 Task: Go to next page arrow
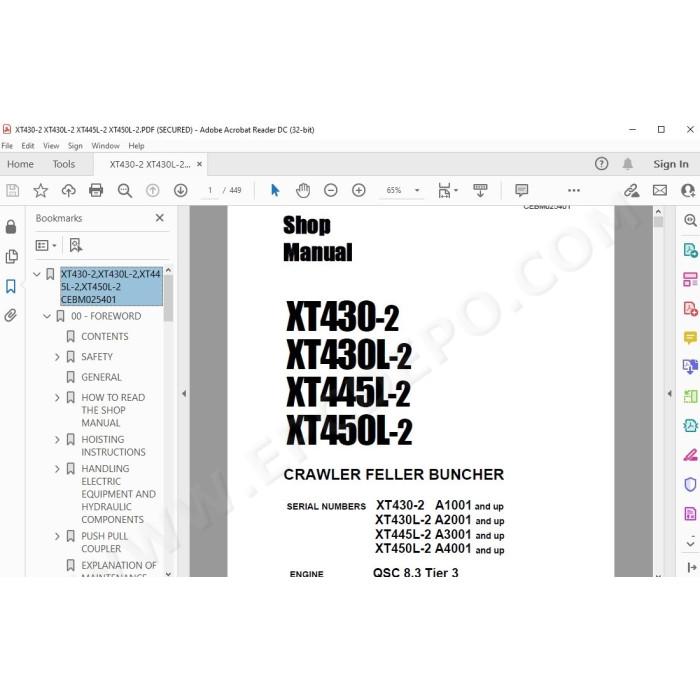pos(180,191)
